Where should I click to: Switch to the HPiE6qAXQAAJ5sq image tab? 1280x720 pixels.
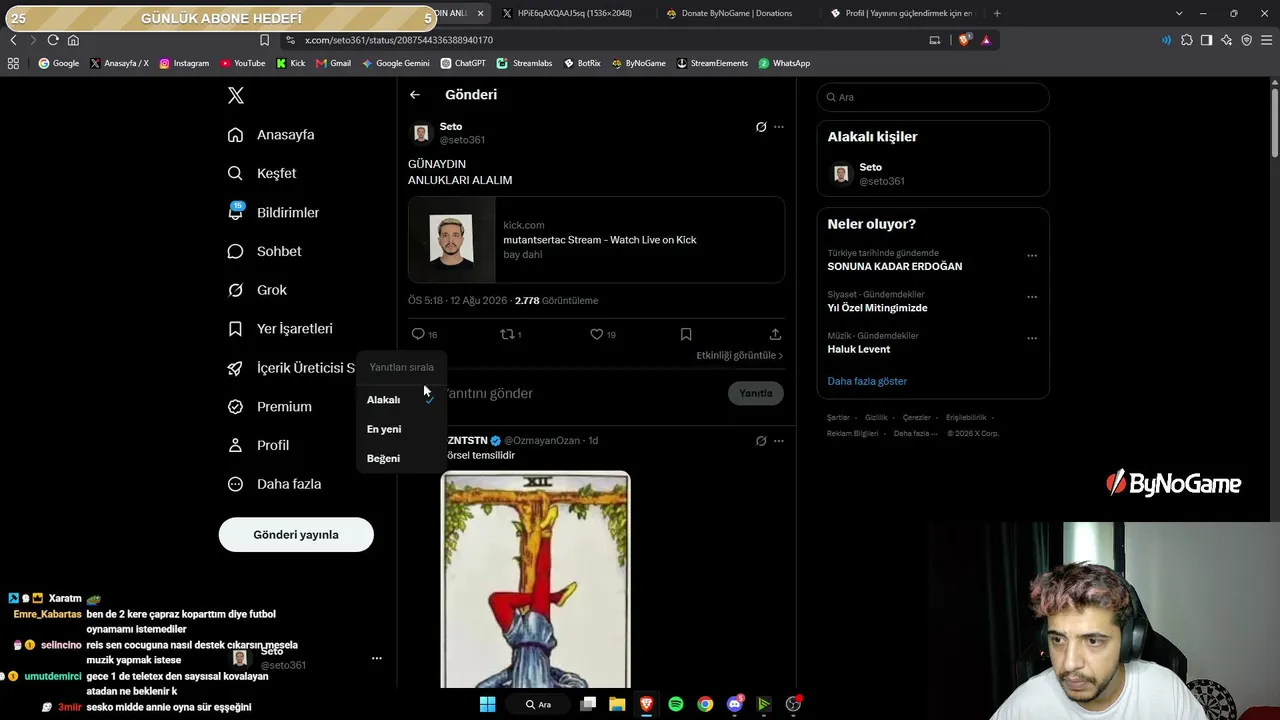click(574, 13)
